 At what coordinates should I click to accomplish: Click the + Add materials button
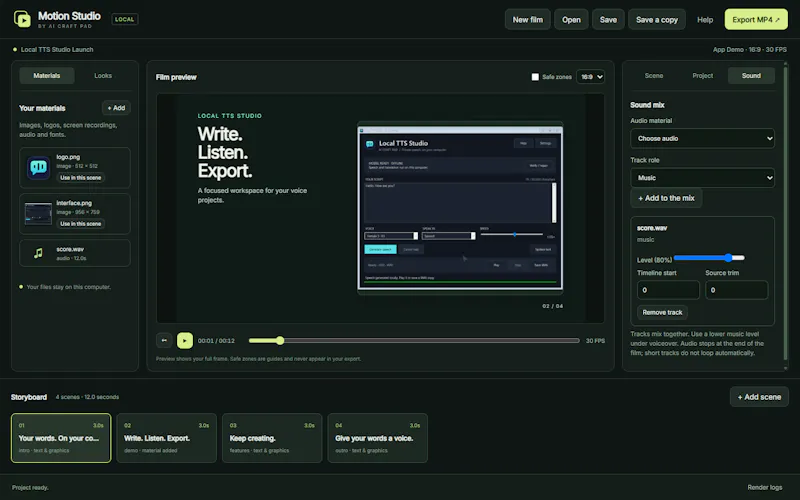pos(116,108)
